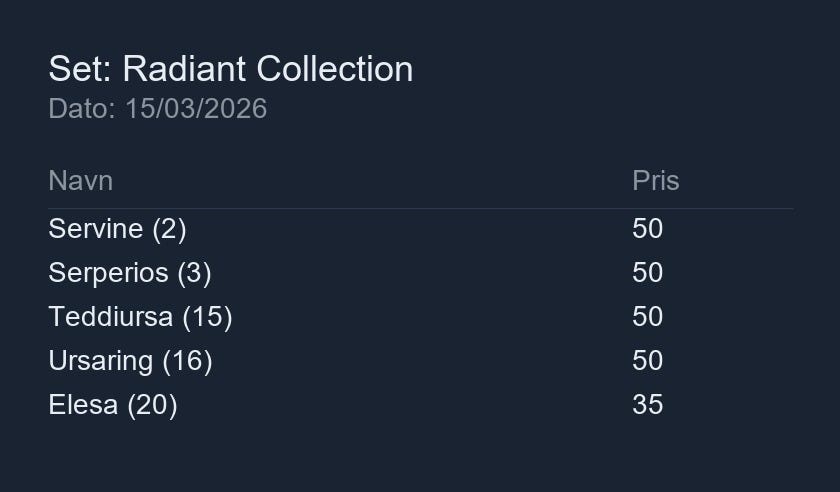Viewport: 840px width, 492px height.
Task: Click the price 50 in the Ursaring row
Action: (x=647, y=361)
